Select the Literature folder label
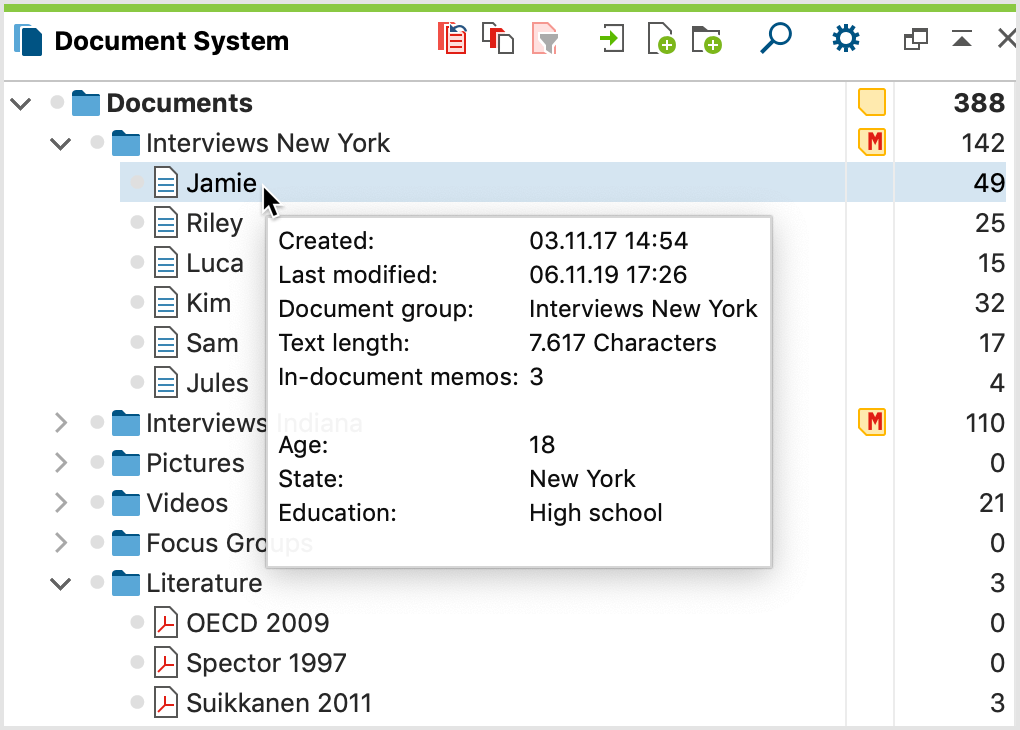This screenshot has height=730, width=1020. point(204,583)
